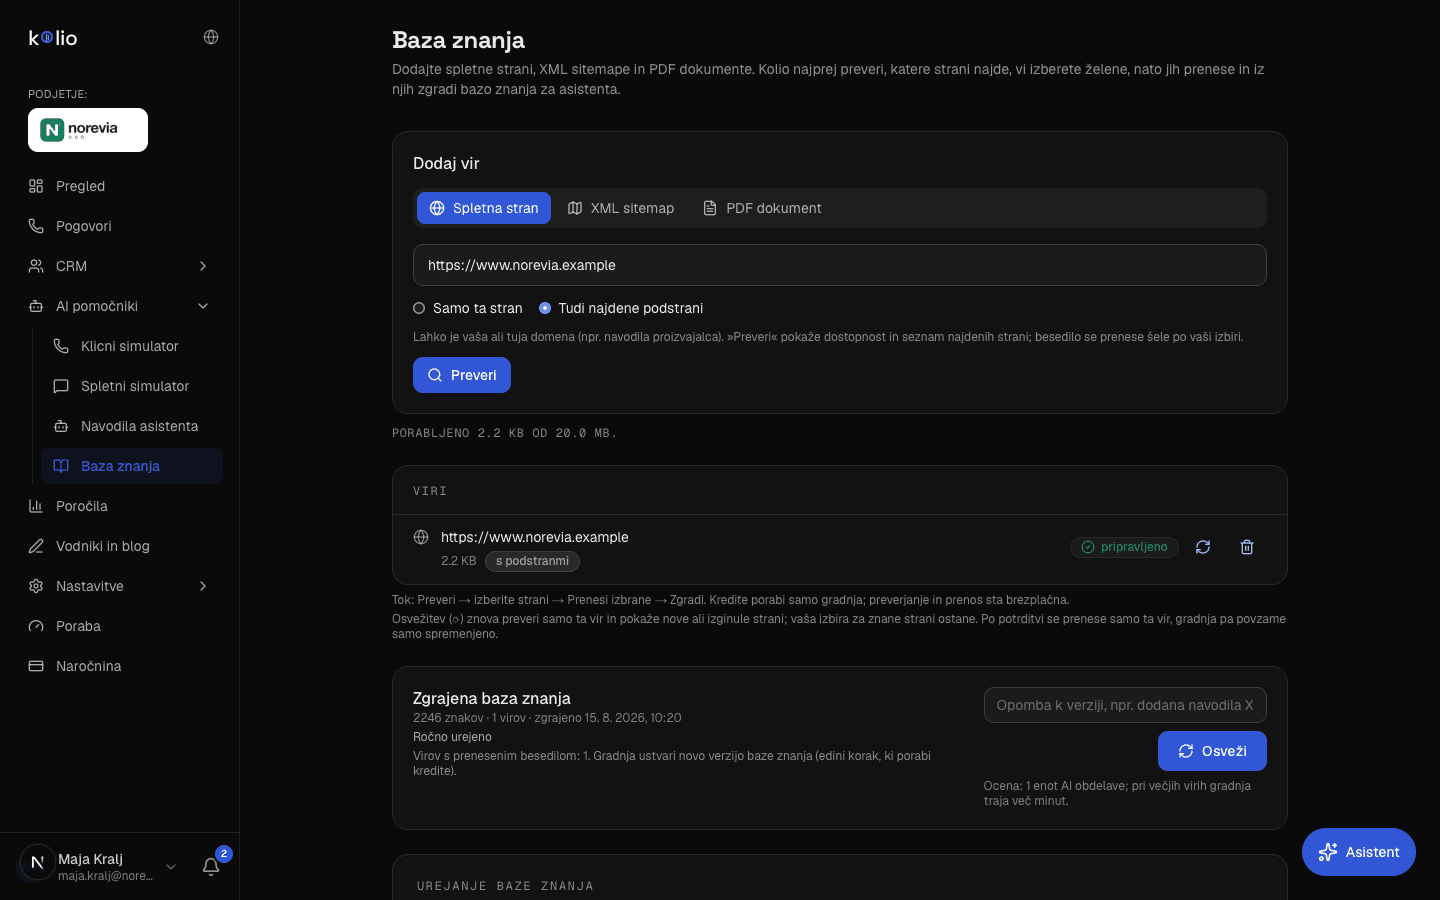Click the https://www.norevia.example source link in Viri
Viewport: 1440px width, 900px height.
click(x=535, y=537)
